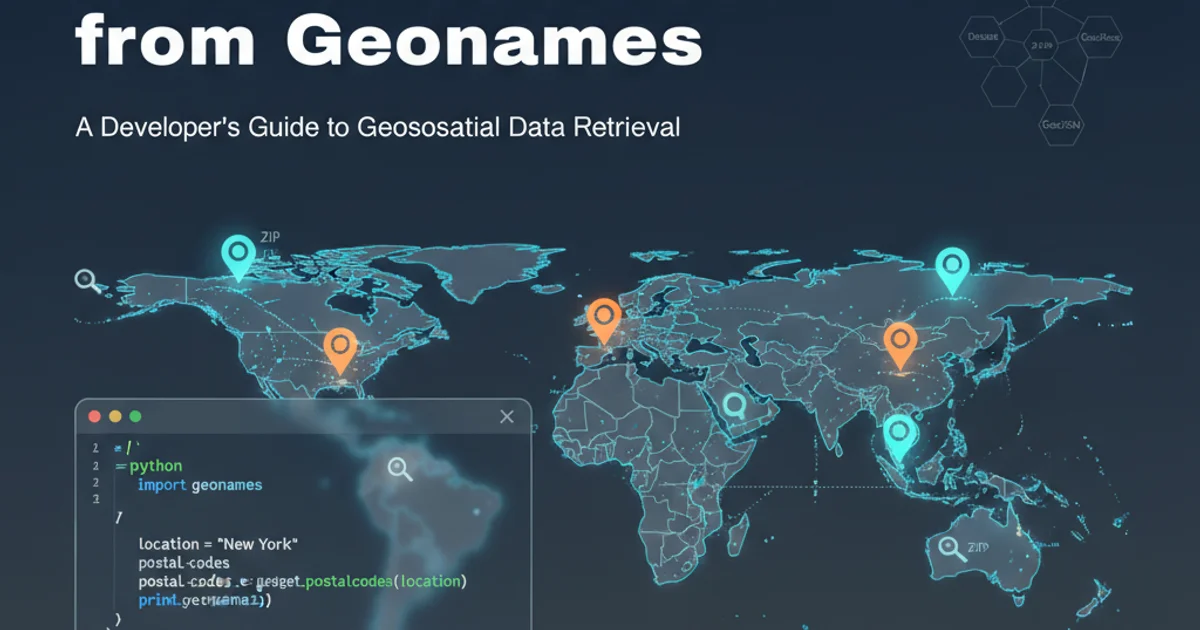Viewport: 1200px width, 630px height.
Task: Click the magnifier icon on the Arabian Peninsula
Action: coord(736,407)
